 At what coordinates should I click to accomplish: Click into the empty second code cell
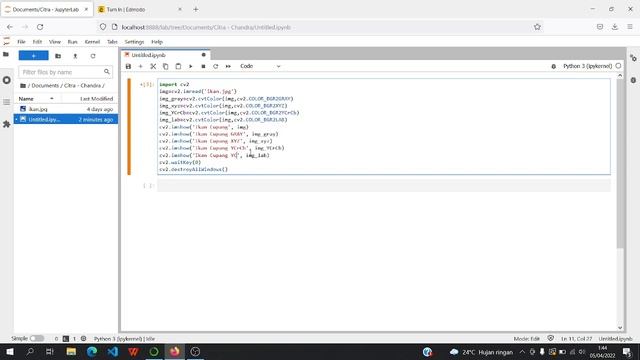pos(384,186)
